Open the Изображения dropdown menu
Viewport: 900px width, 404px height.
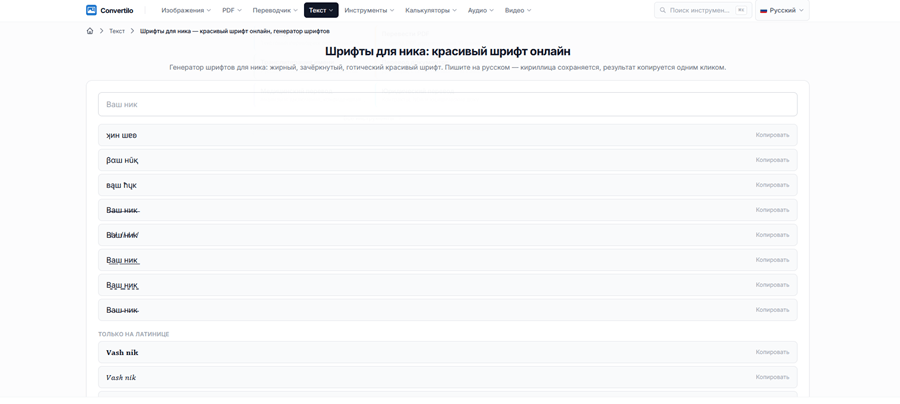coord(186,10)
